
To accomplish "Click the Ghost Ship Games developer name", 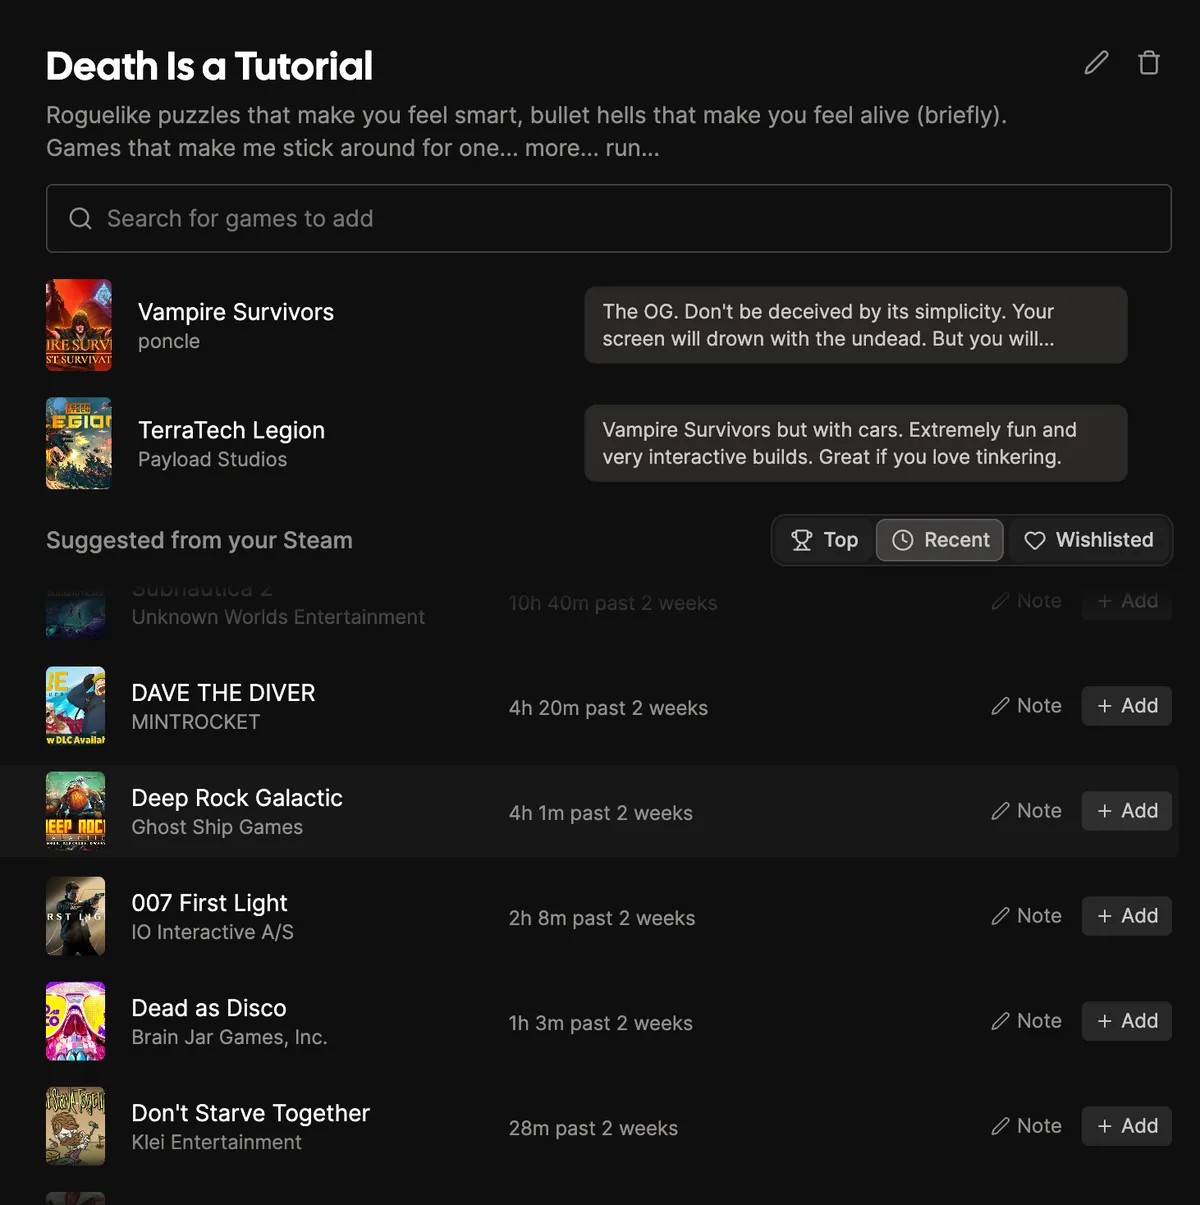I will pyautogui.click(x=217, y=827).
